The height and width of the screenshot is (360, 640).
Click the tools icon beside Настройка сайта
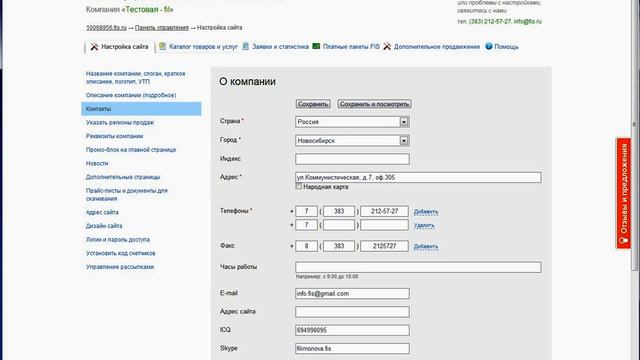(94, 47)
